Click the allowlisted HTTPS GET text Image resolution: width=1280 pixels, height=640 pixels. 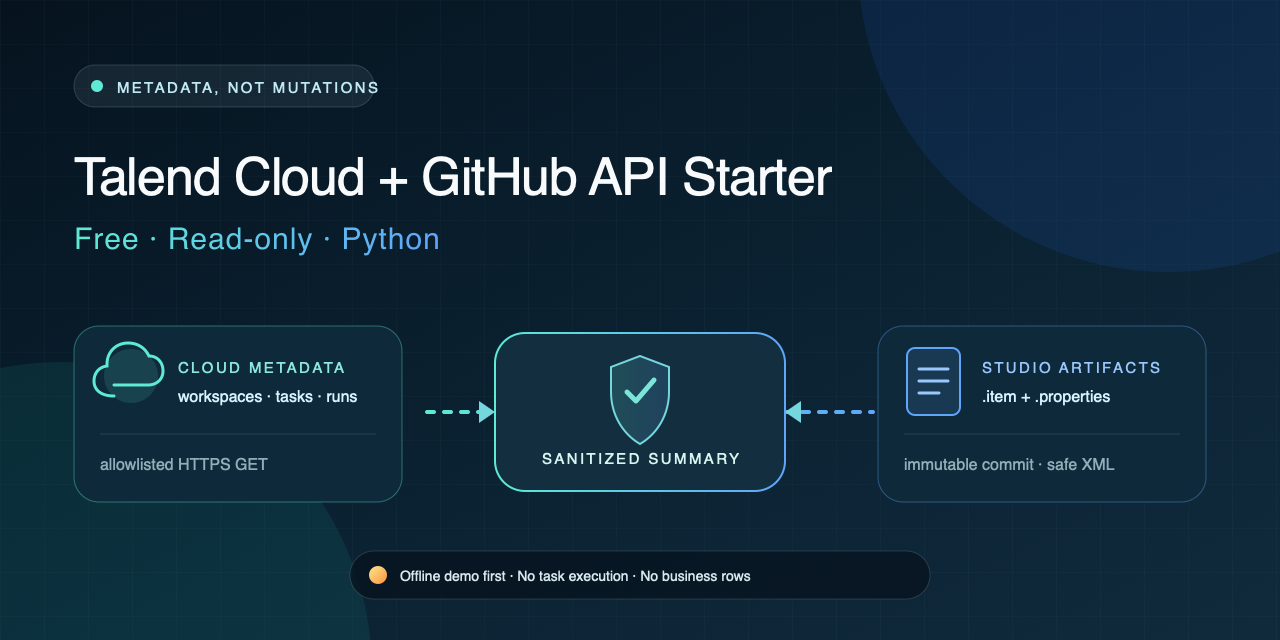(184, 465)
